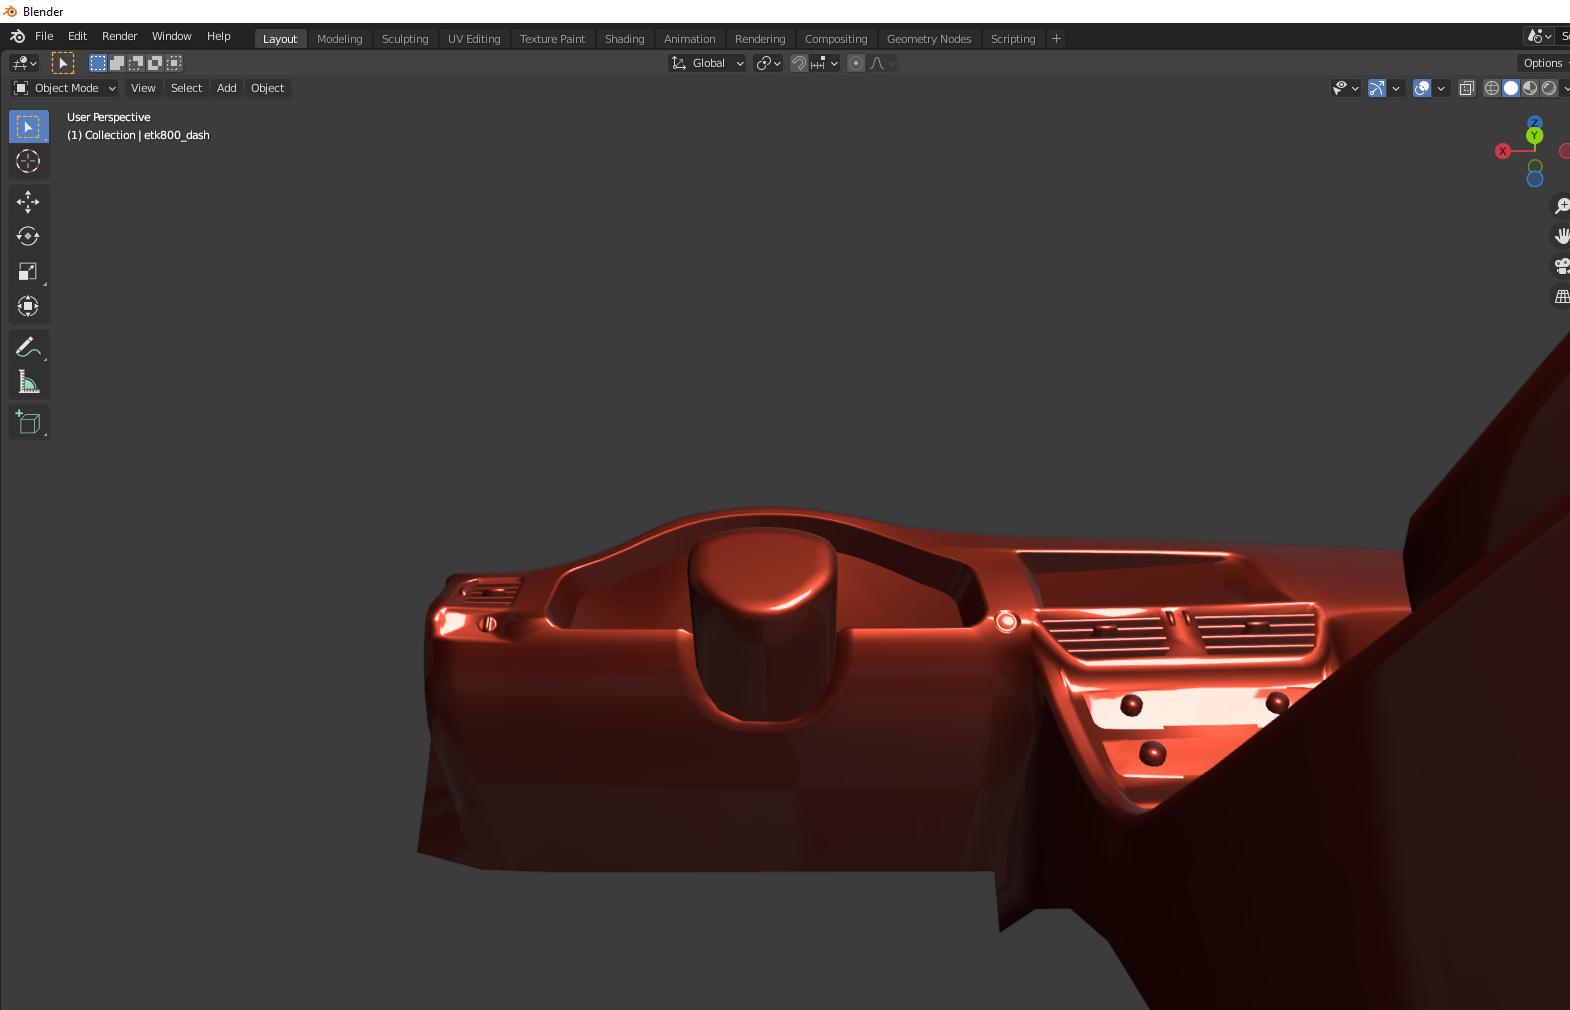1570x1010 pixels.
Task: Open the pivot point dropdown
Action: click(x=768, y=63)
